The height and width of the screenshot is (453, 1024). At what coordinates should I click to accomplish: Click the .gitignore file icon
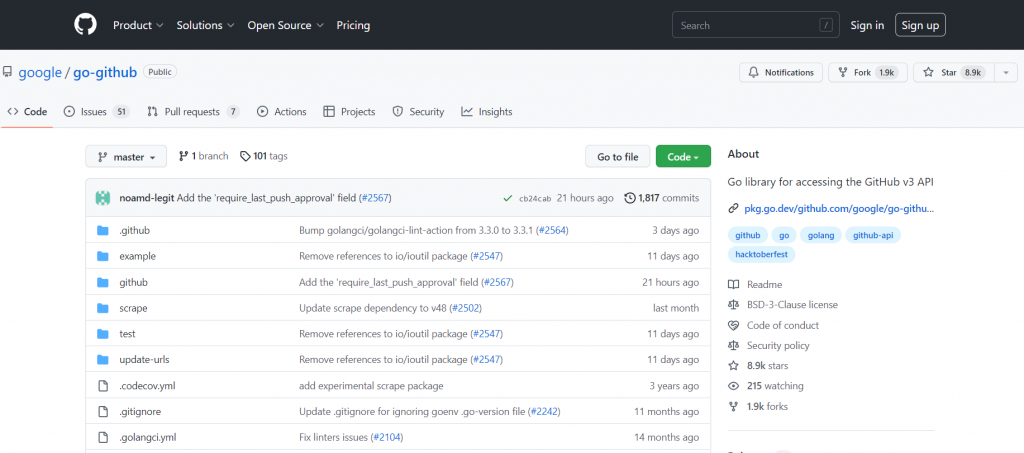103,411
